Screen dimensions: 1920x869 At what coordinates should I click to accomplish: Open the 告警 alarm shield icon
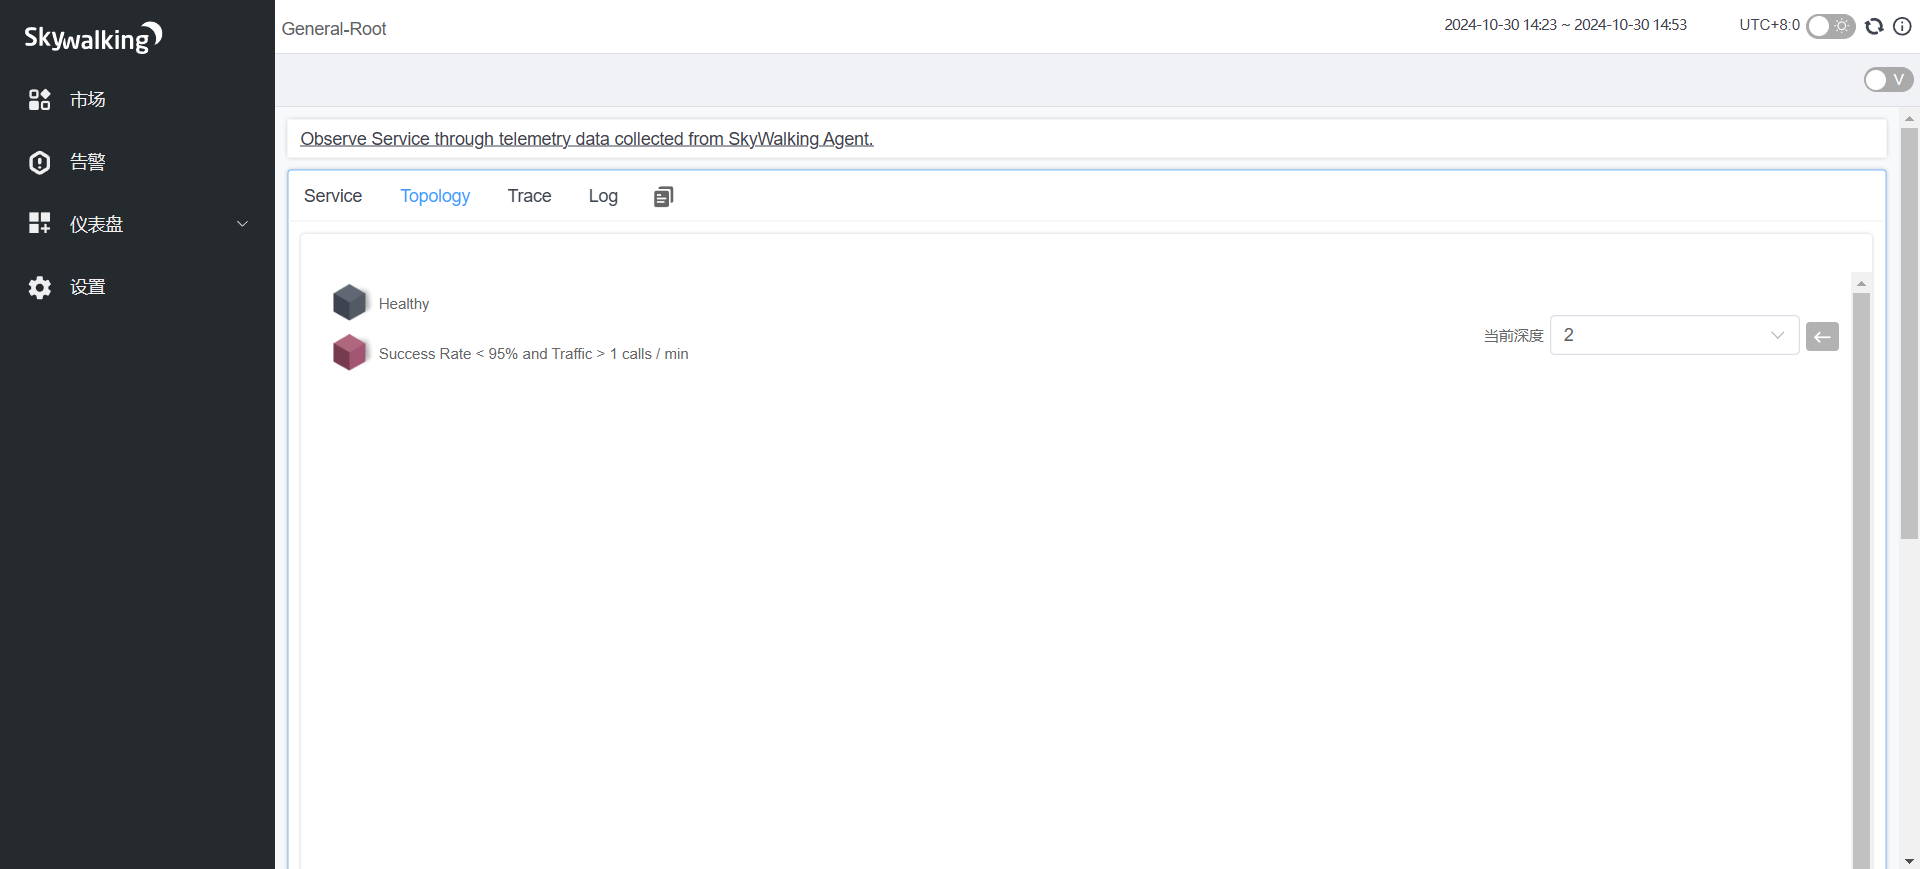pos(39,162)
